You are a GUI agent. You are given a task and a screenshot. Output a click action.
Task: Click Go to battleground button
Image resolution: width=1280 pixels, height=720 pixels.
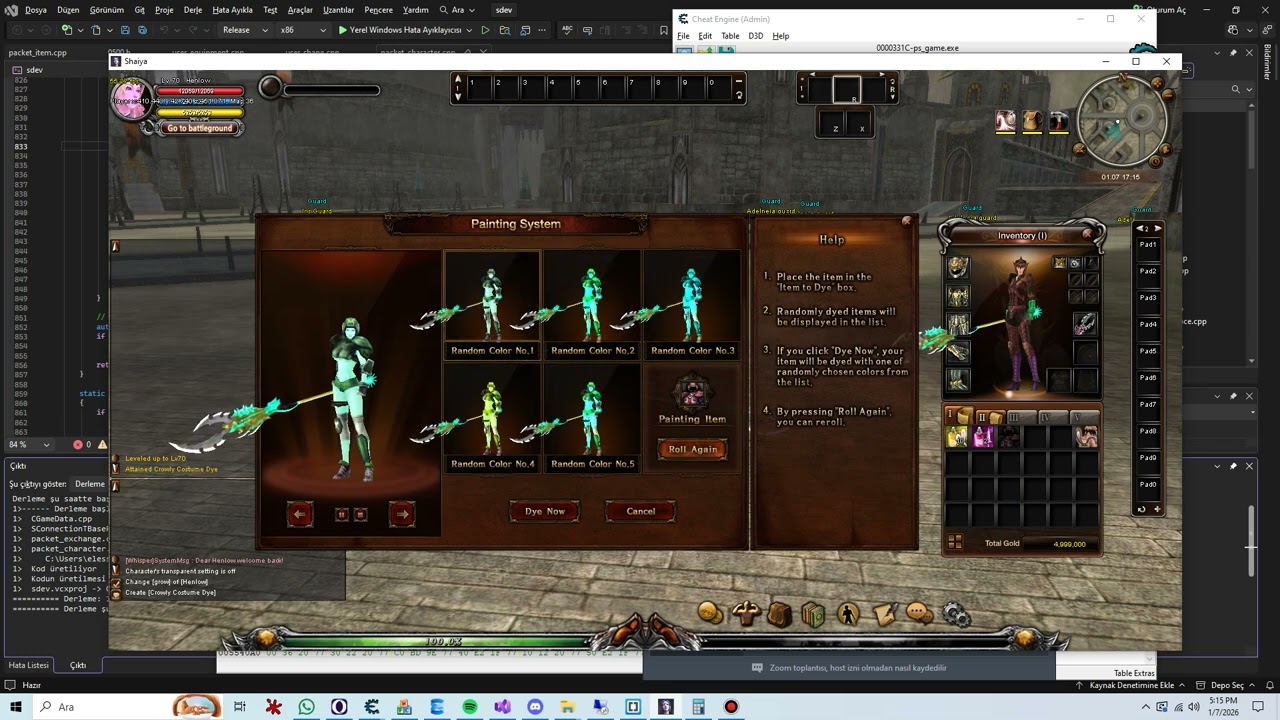coord(200,128)
